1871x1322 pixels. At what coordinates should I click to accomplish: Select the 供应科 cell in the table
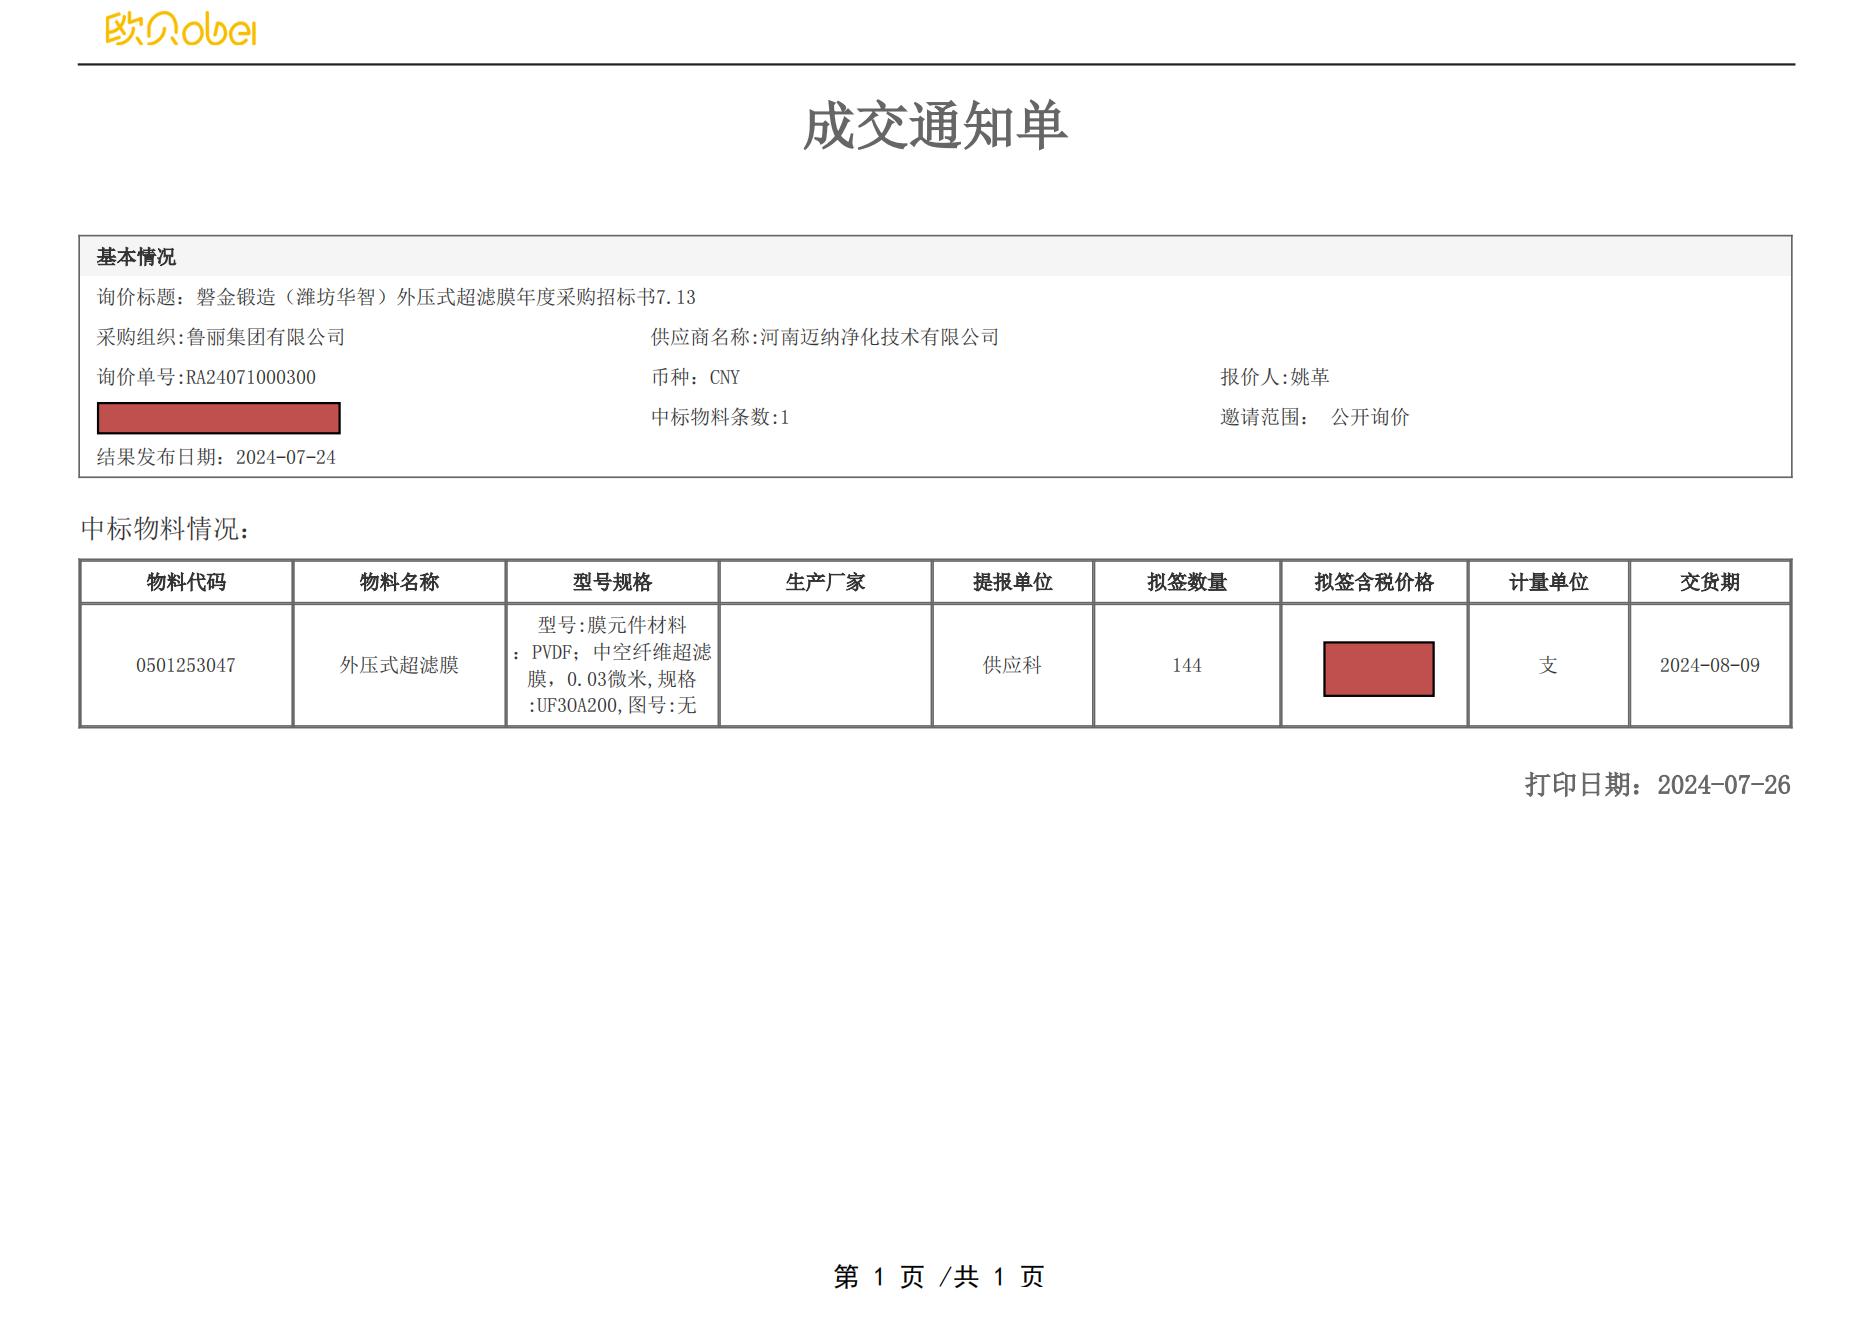coord(1012,665)
